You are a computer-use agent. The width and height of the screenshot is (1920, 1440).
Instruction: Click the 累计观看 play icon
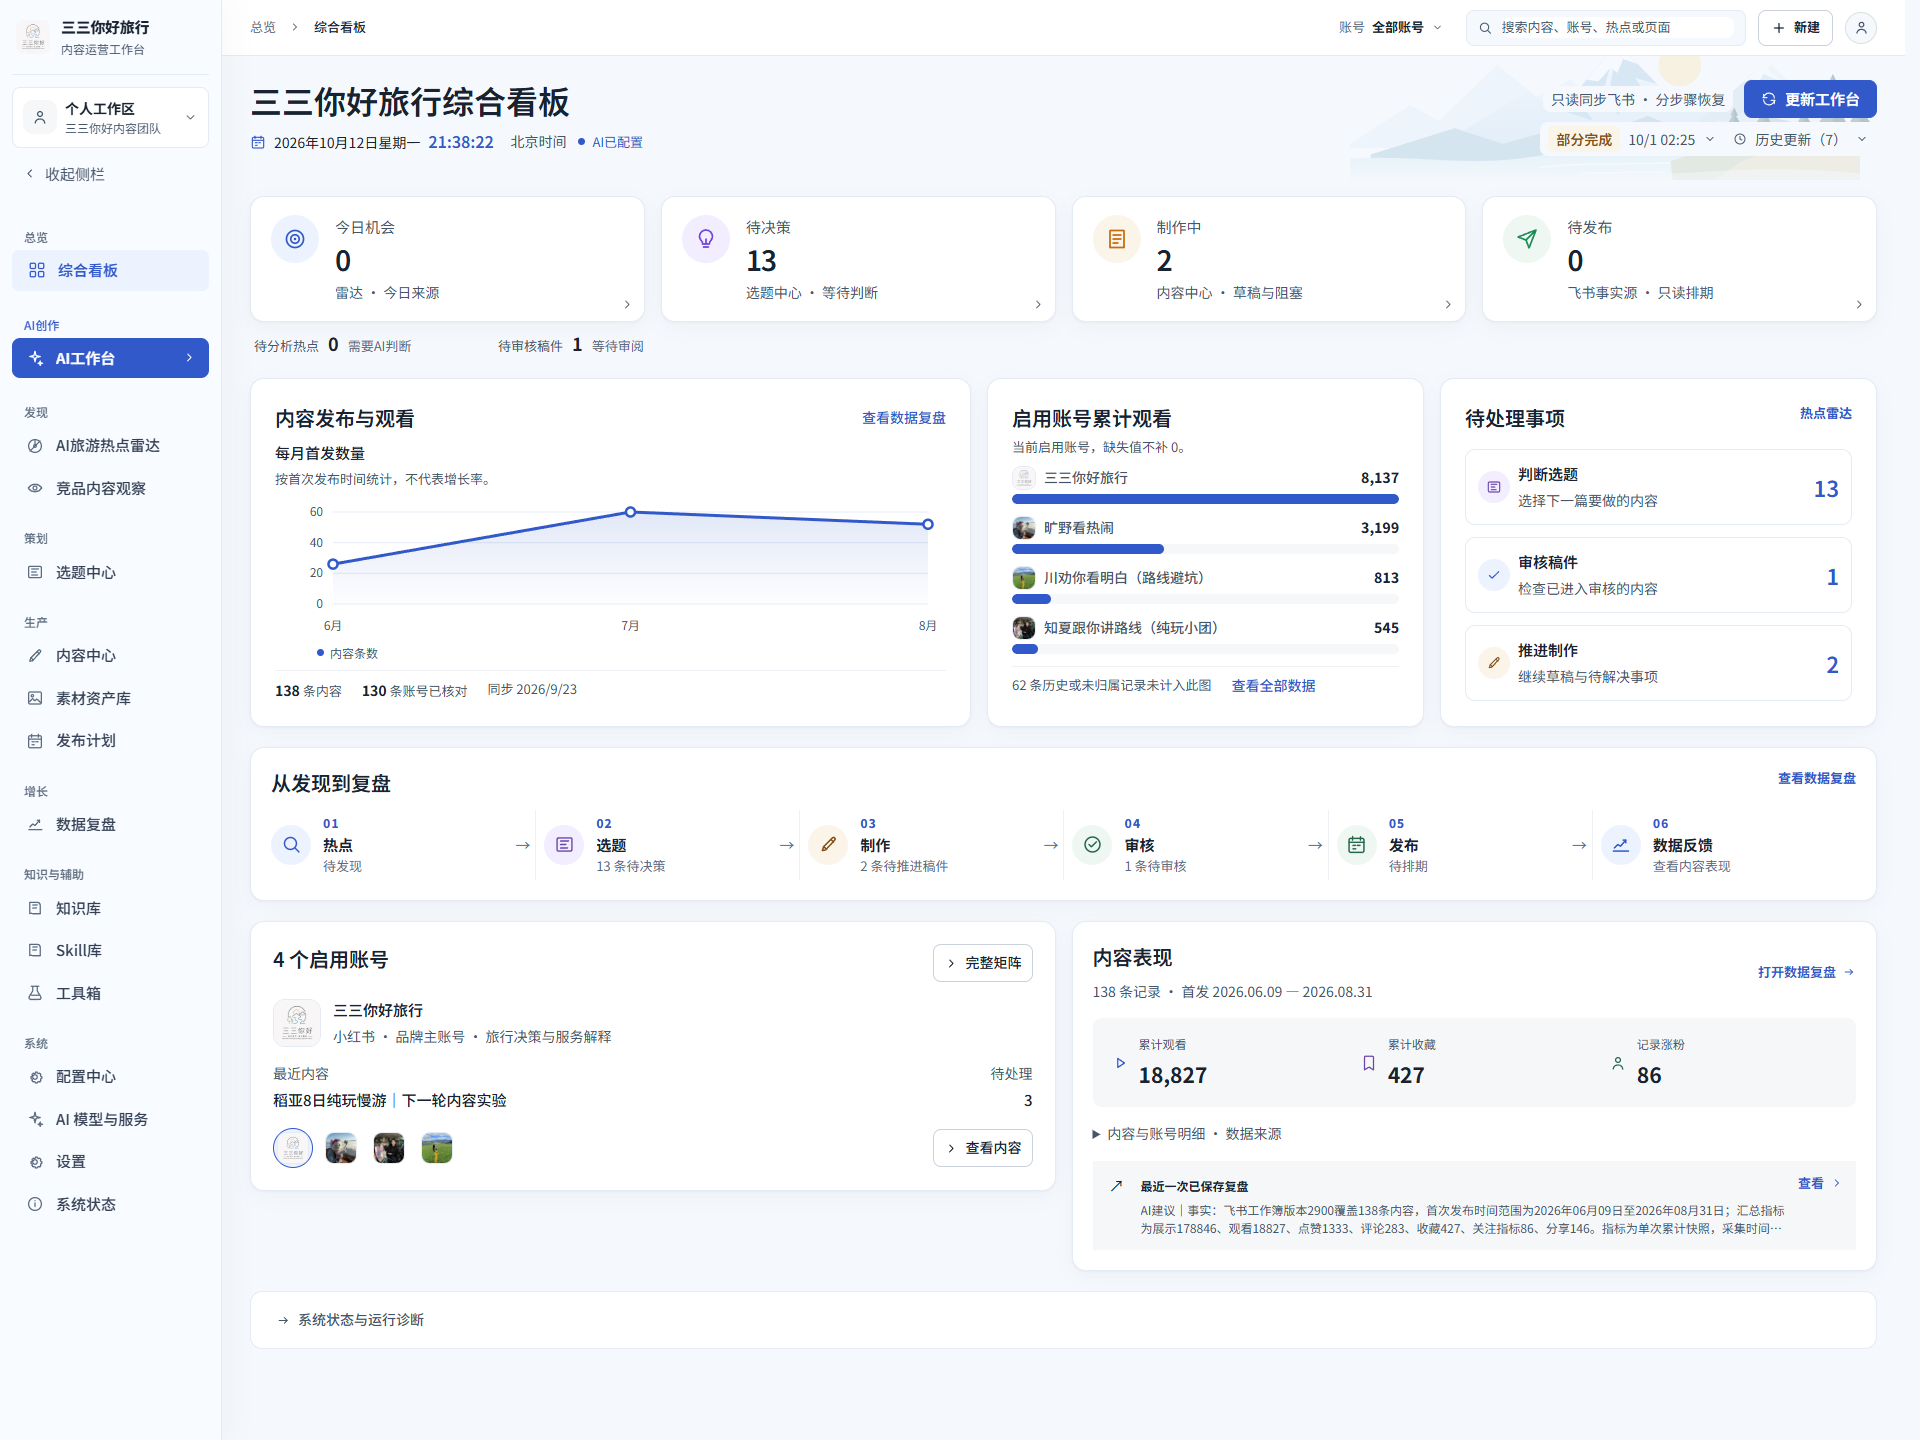[x=1120, y=1063]
